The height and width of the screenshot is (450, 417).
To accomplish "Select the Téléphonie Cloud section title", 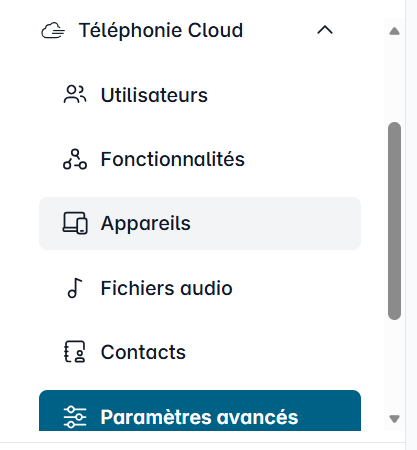I will [161, 30].
